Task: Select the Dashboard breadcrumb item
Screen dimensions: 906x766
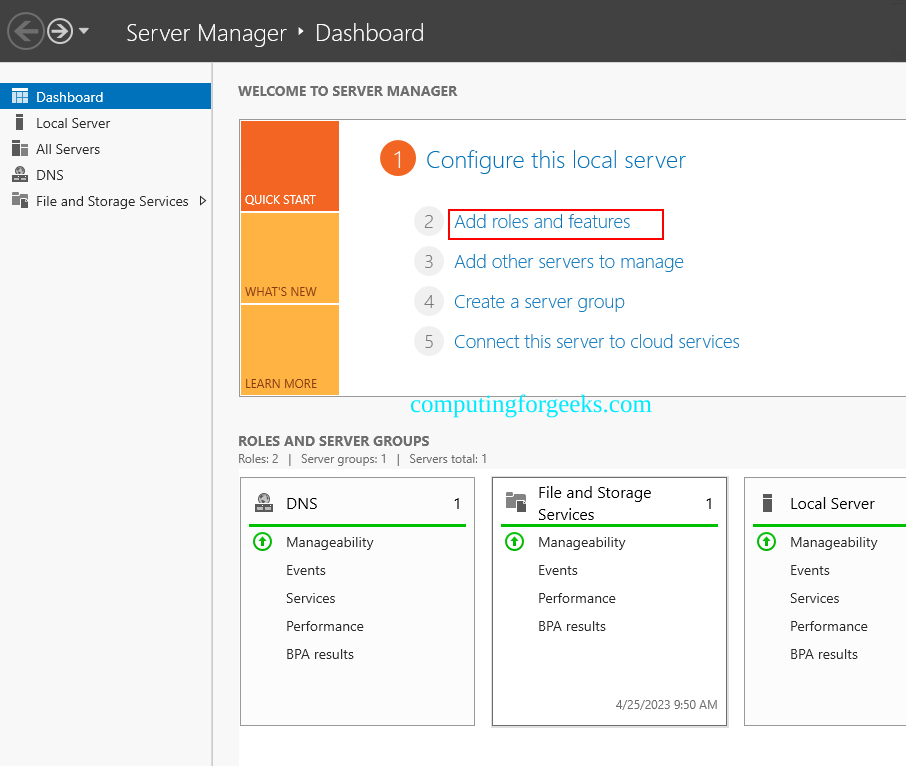Action: pyautogui.click(x=369, y=33)
